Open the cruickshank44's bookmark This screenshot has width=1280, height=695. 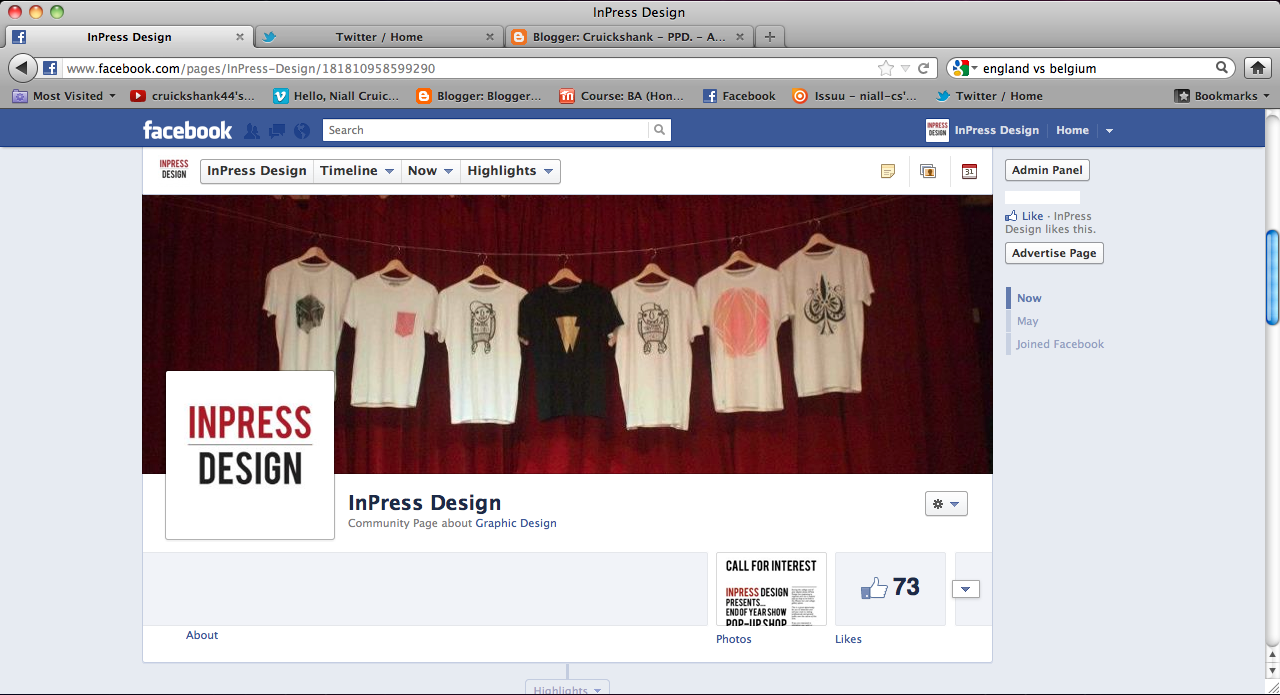click(192, 96)
